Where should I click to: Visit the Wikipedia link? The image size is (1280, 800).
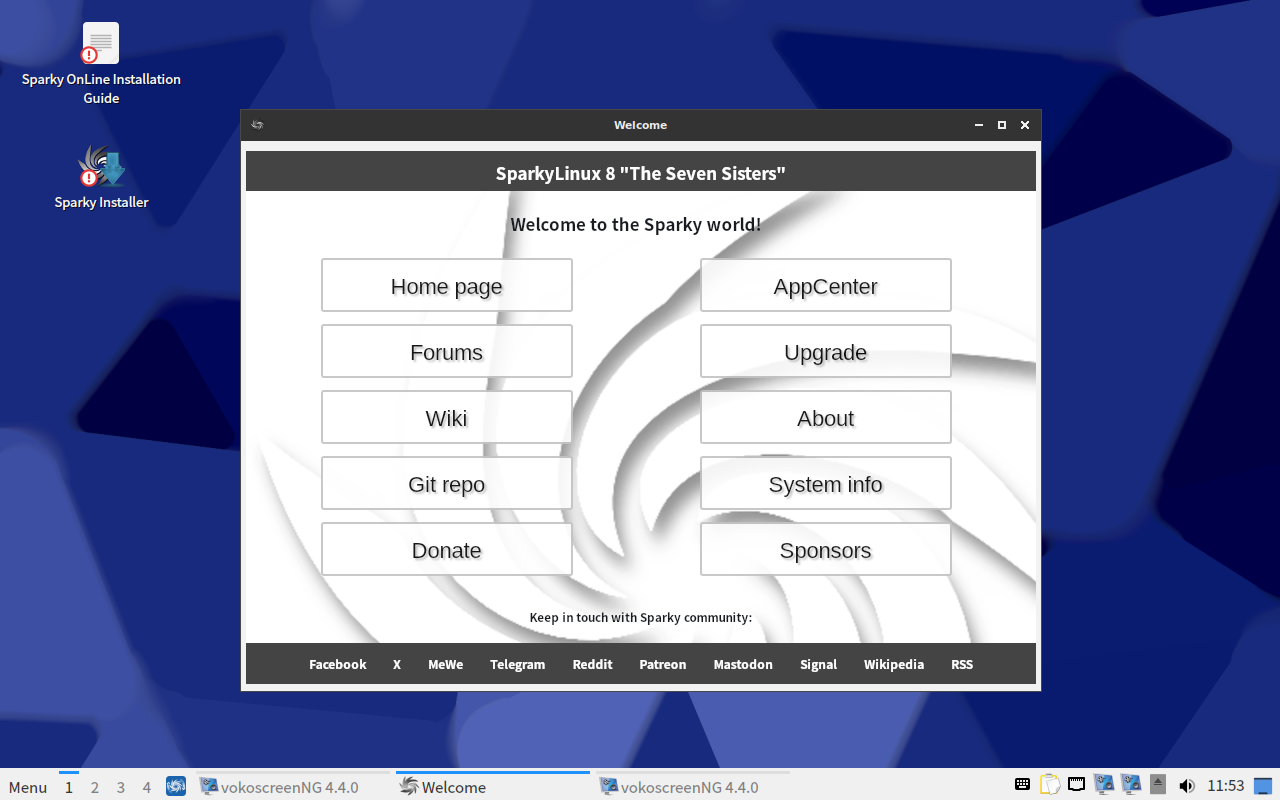(894, 664)
